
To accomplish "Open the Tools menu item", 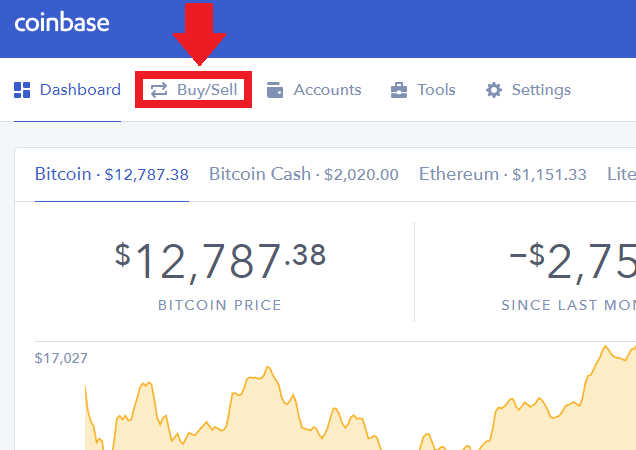I will point(423,90).
